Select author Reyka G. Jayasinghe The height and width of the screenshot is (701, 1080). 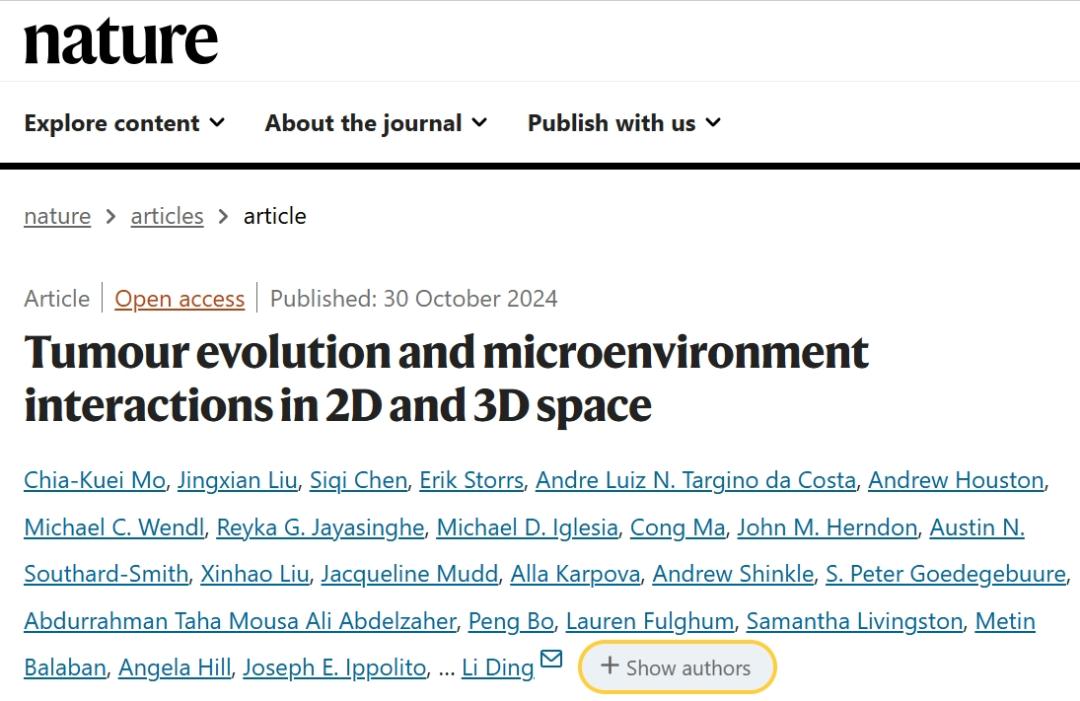(x=320, y=527)
